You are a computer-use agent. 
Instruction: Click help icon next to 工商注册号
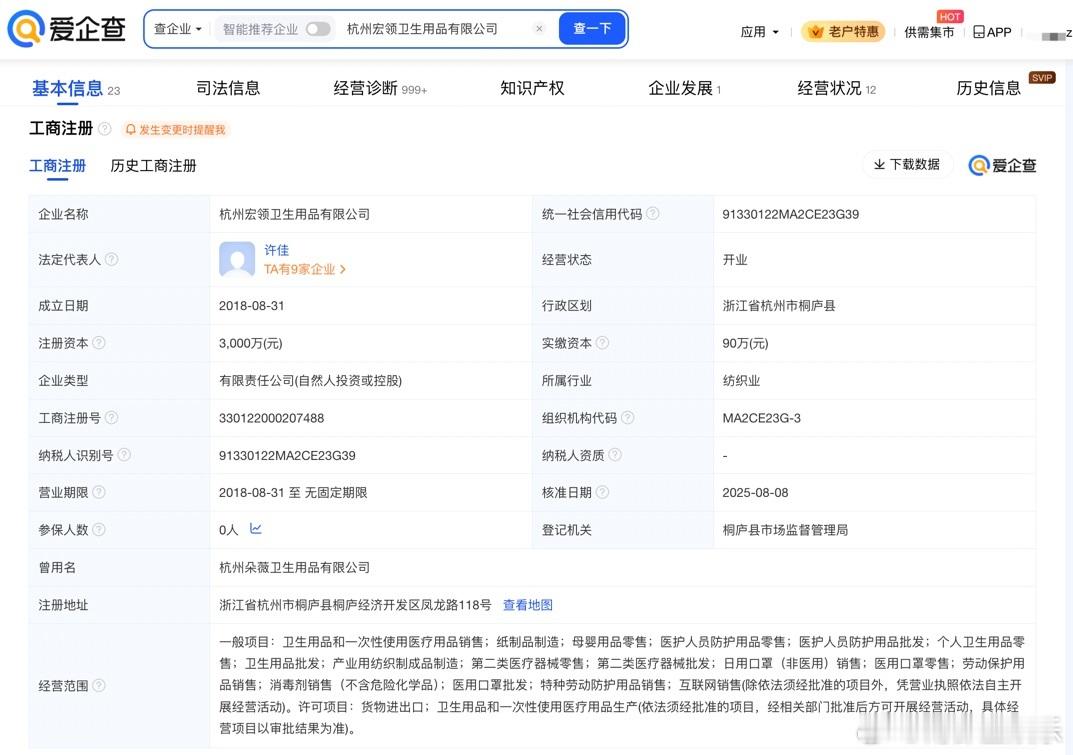tap(112, 417)
